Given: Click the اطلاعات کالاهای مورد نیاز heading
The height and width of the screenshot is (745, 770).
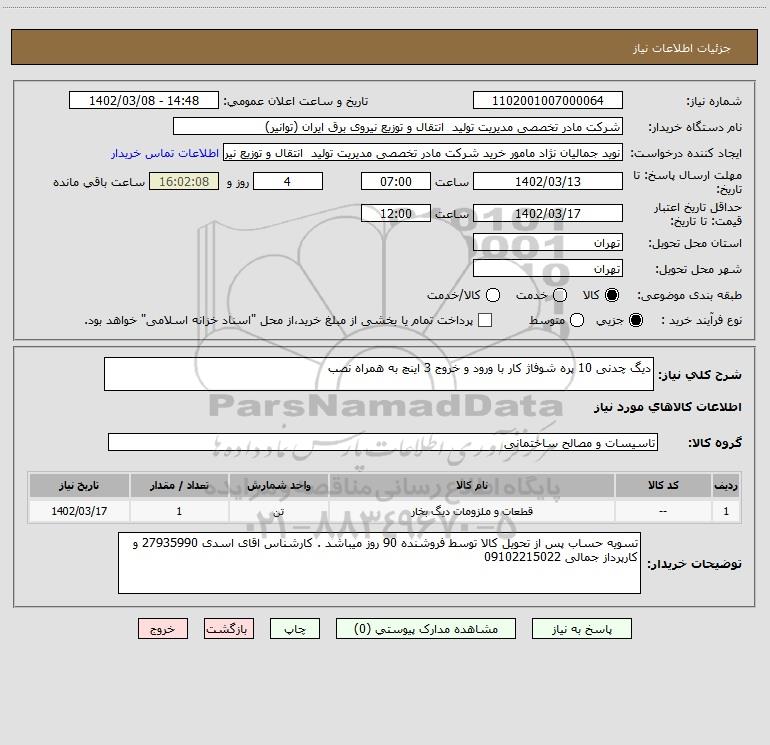Looking at the screenshot, I should tap(668, 407).
